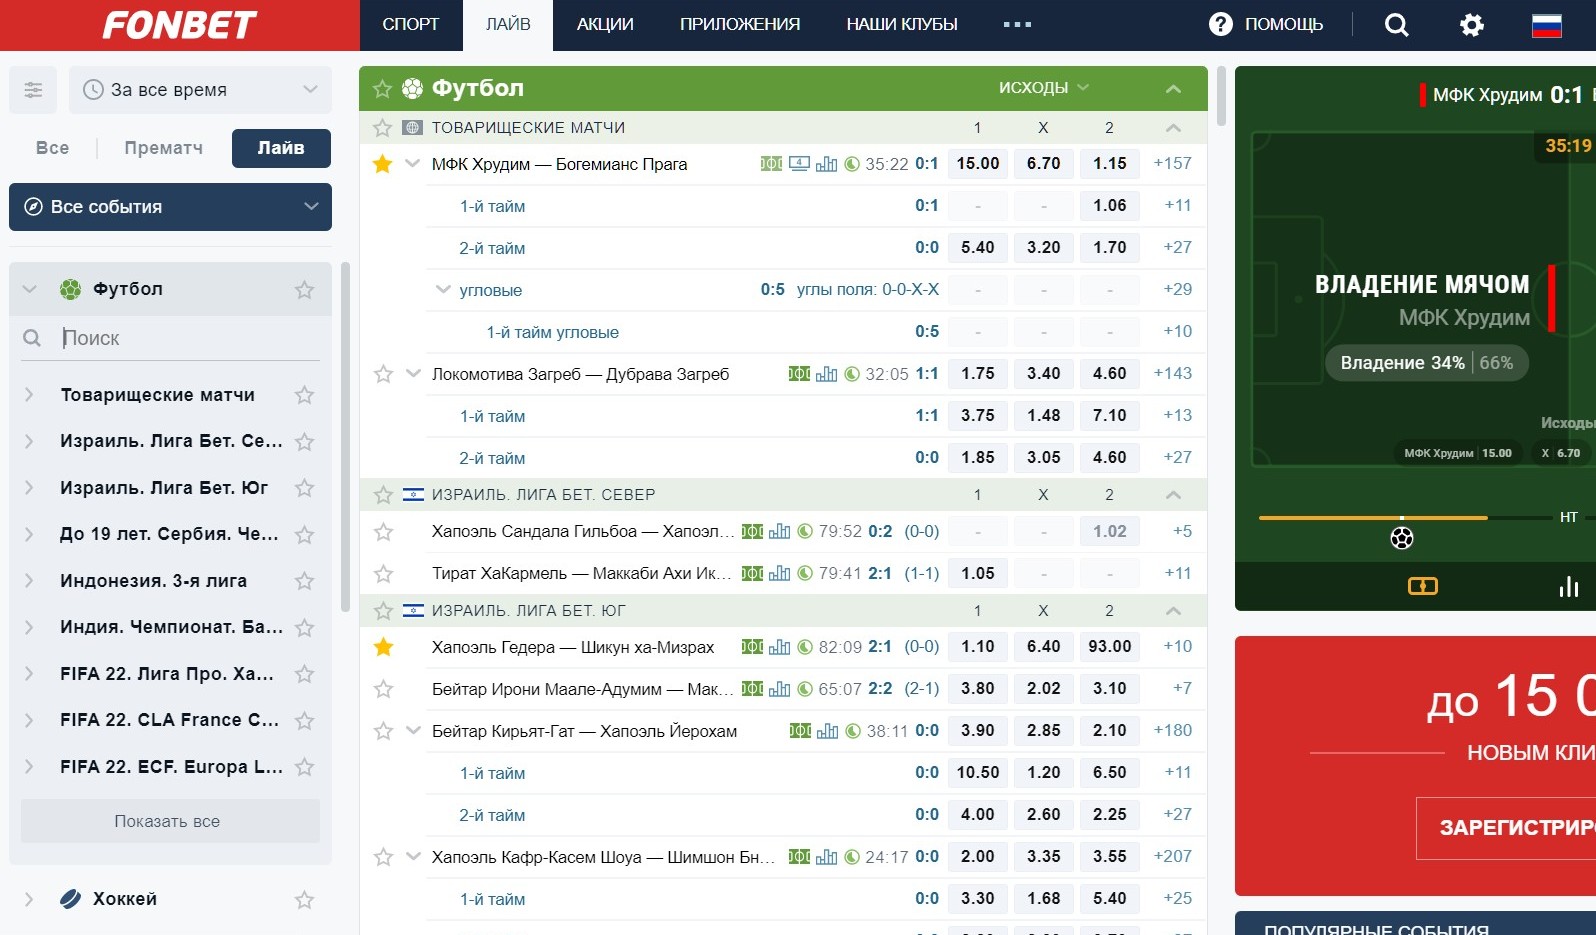Favorite Локомотива Загреб — Дубрава Загреб match
This screenshot has height=935, width=1596.
point(383,374)
